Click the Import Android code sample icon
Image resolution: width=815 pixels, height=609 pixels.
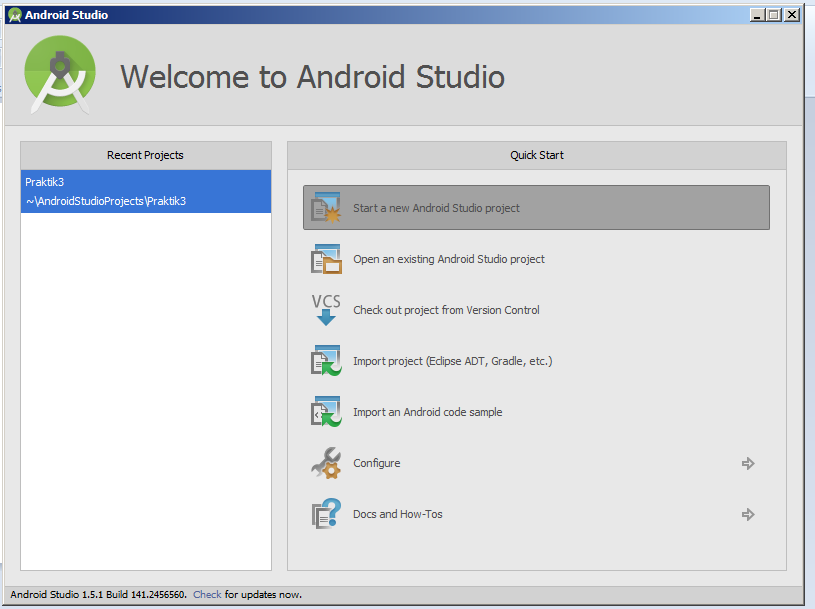(x=324, y=411)
